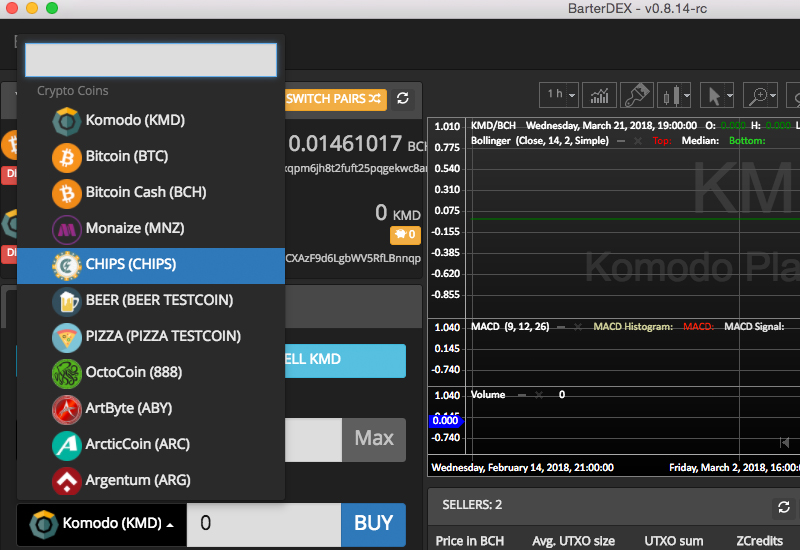
Task: Refresh balances icon next to Switch Pairs
Action: click(403, 98)
